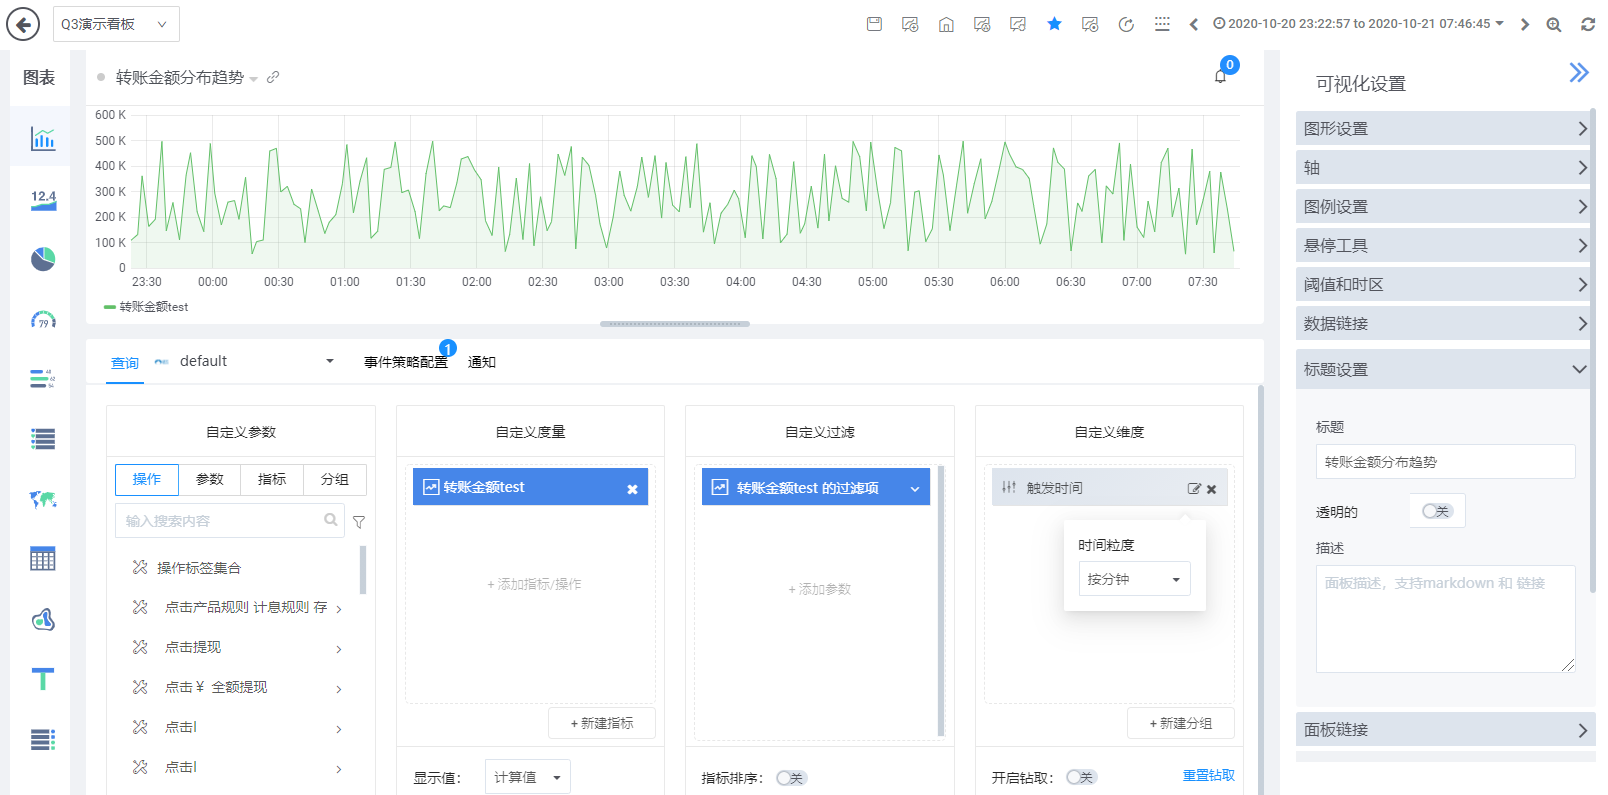Click the magnifier zoom icon
This screenshot has width=1608, height=795.
click(1554, 24)
